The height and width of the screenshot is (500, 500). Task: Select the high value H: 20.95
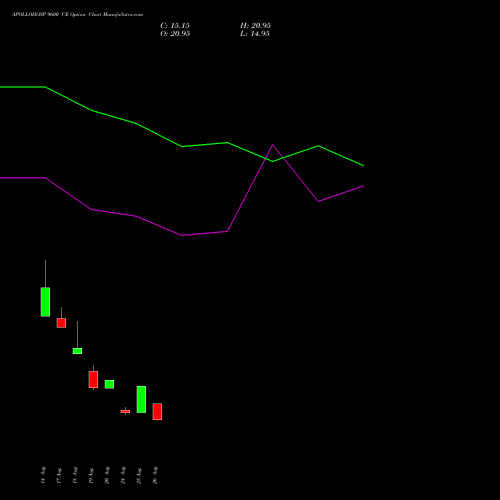click(255, 26)
